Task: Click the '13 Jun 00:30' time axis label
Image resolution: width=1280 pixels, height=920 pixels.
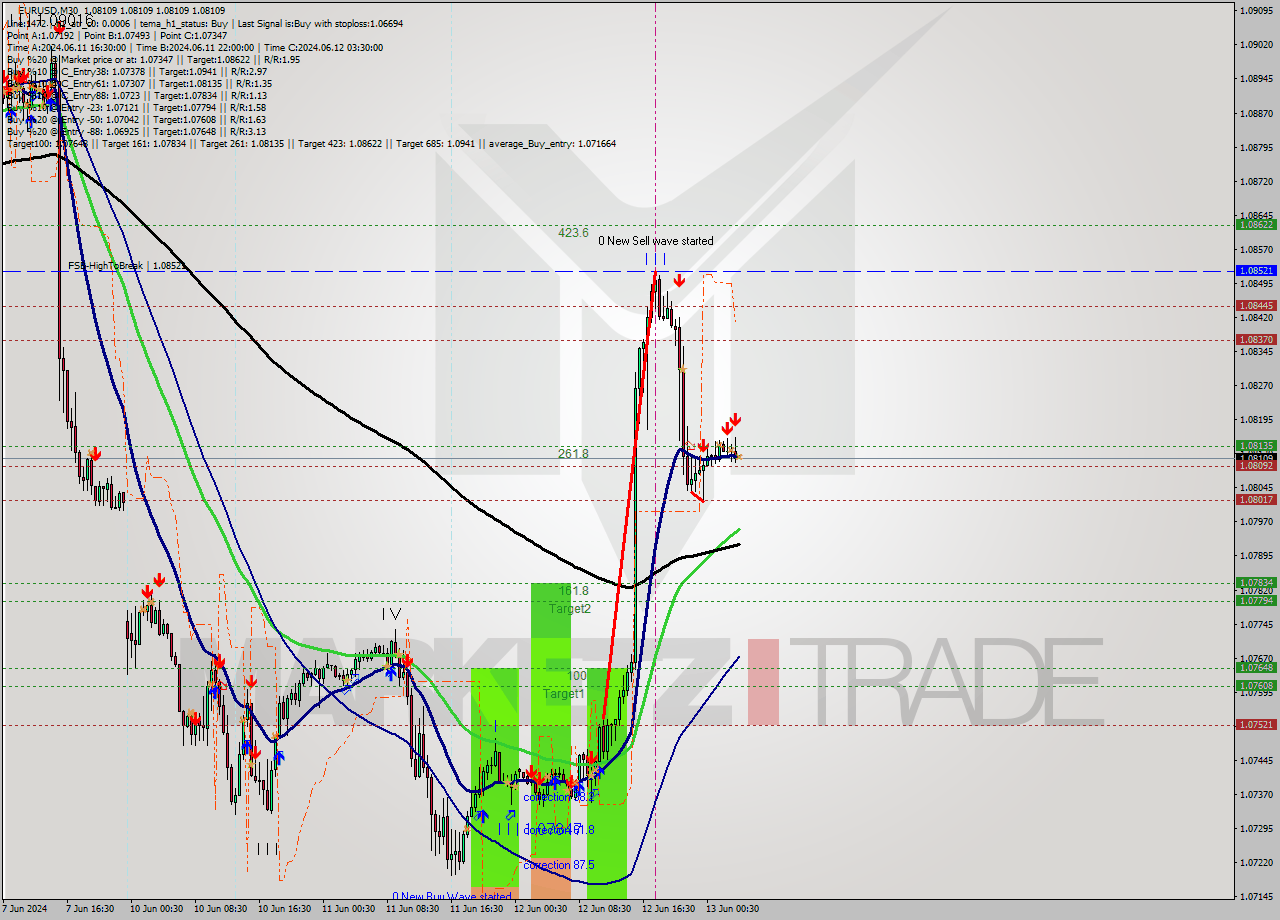Action: point(732,909)
